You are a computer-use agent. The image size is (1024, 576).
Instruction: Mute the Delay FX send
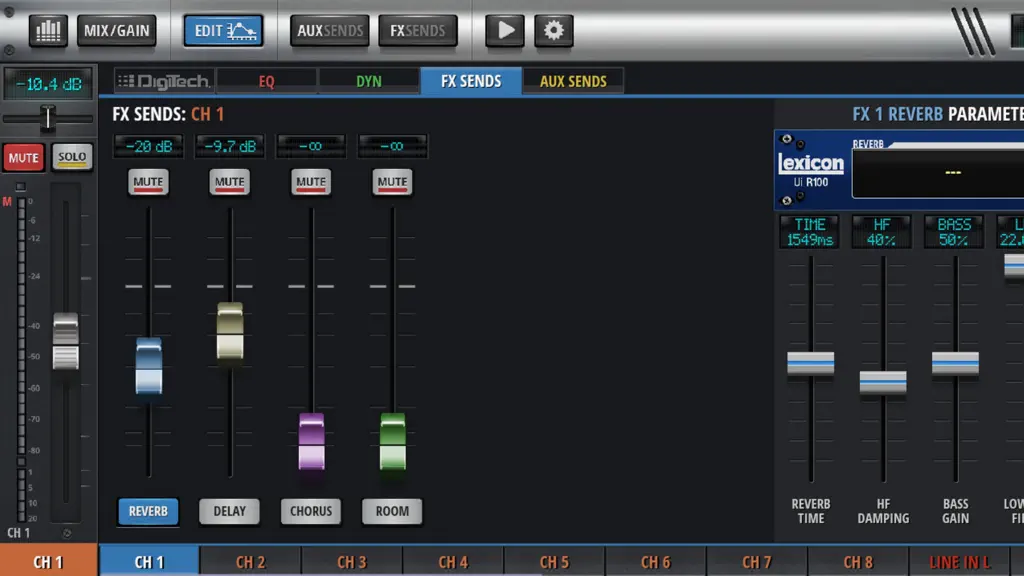point(229,182)
